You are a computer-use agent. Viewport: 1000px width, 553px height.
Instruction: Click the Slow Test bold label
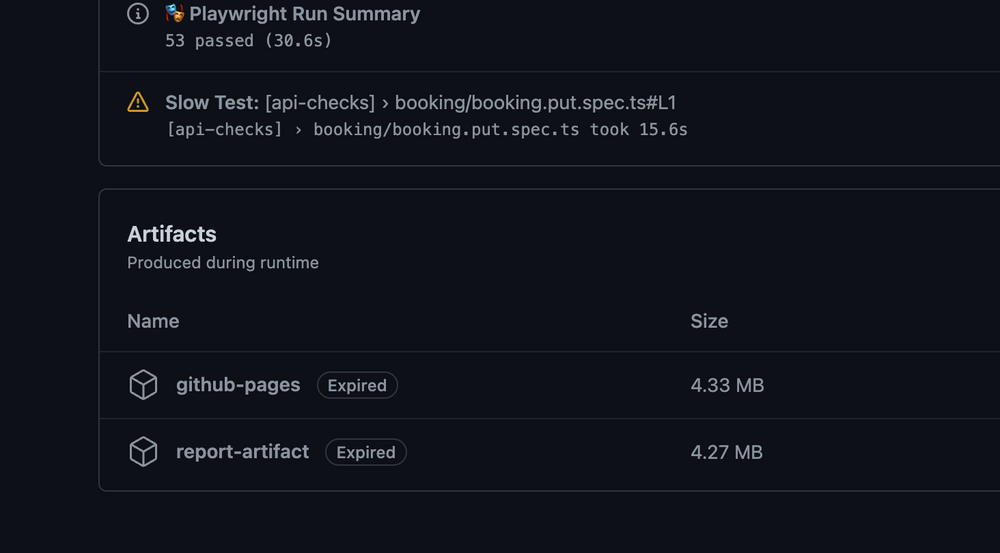tap(212, 102)
